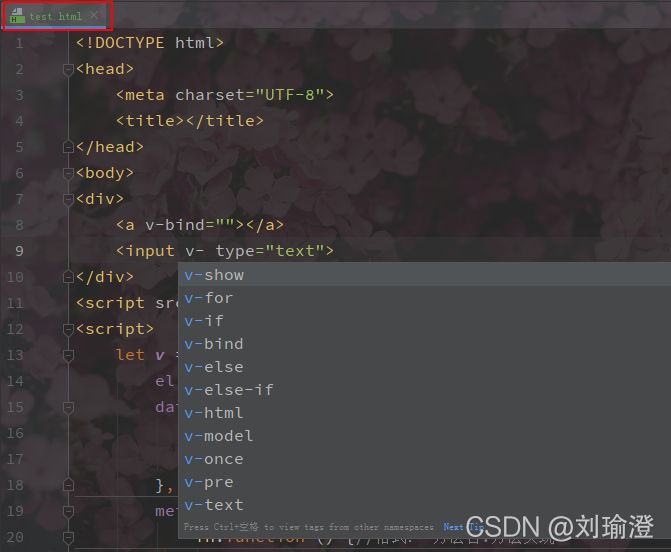Choose v-bind in autocomplete popup
This screenshot has height=552, width=671.
[x=425, y=344]
